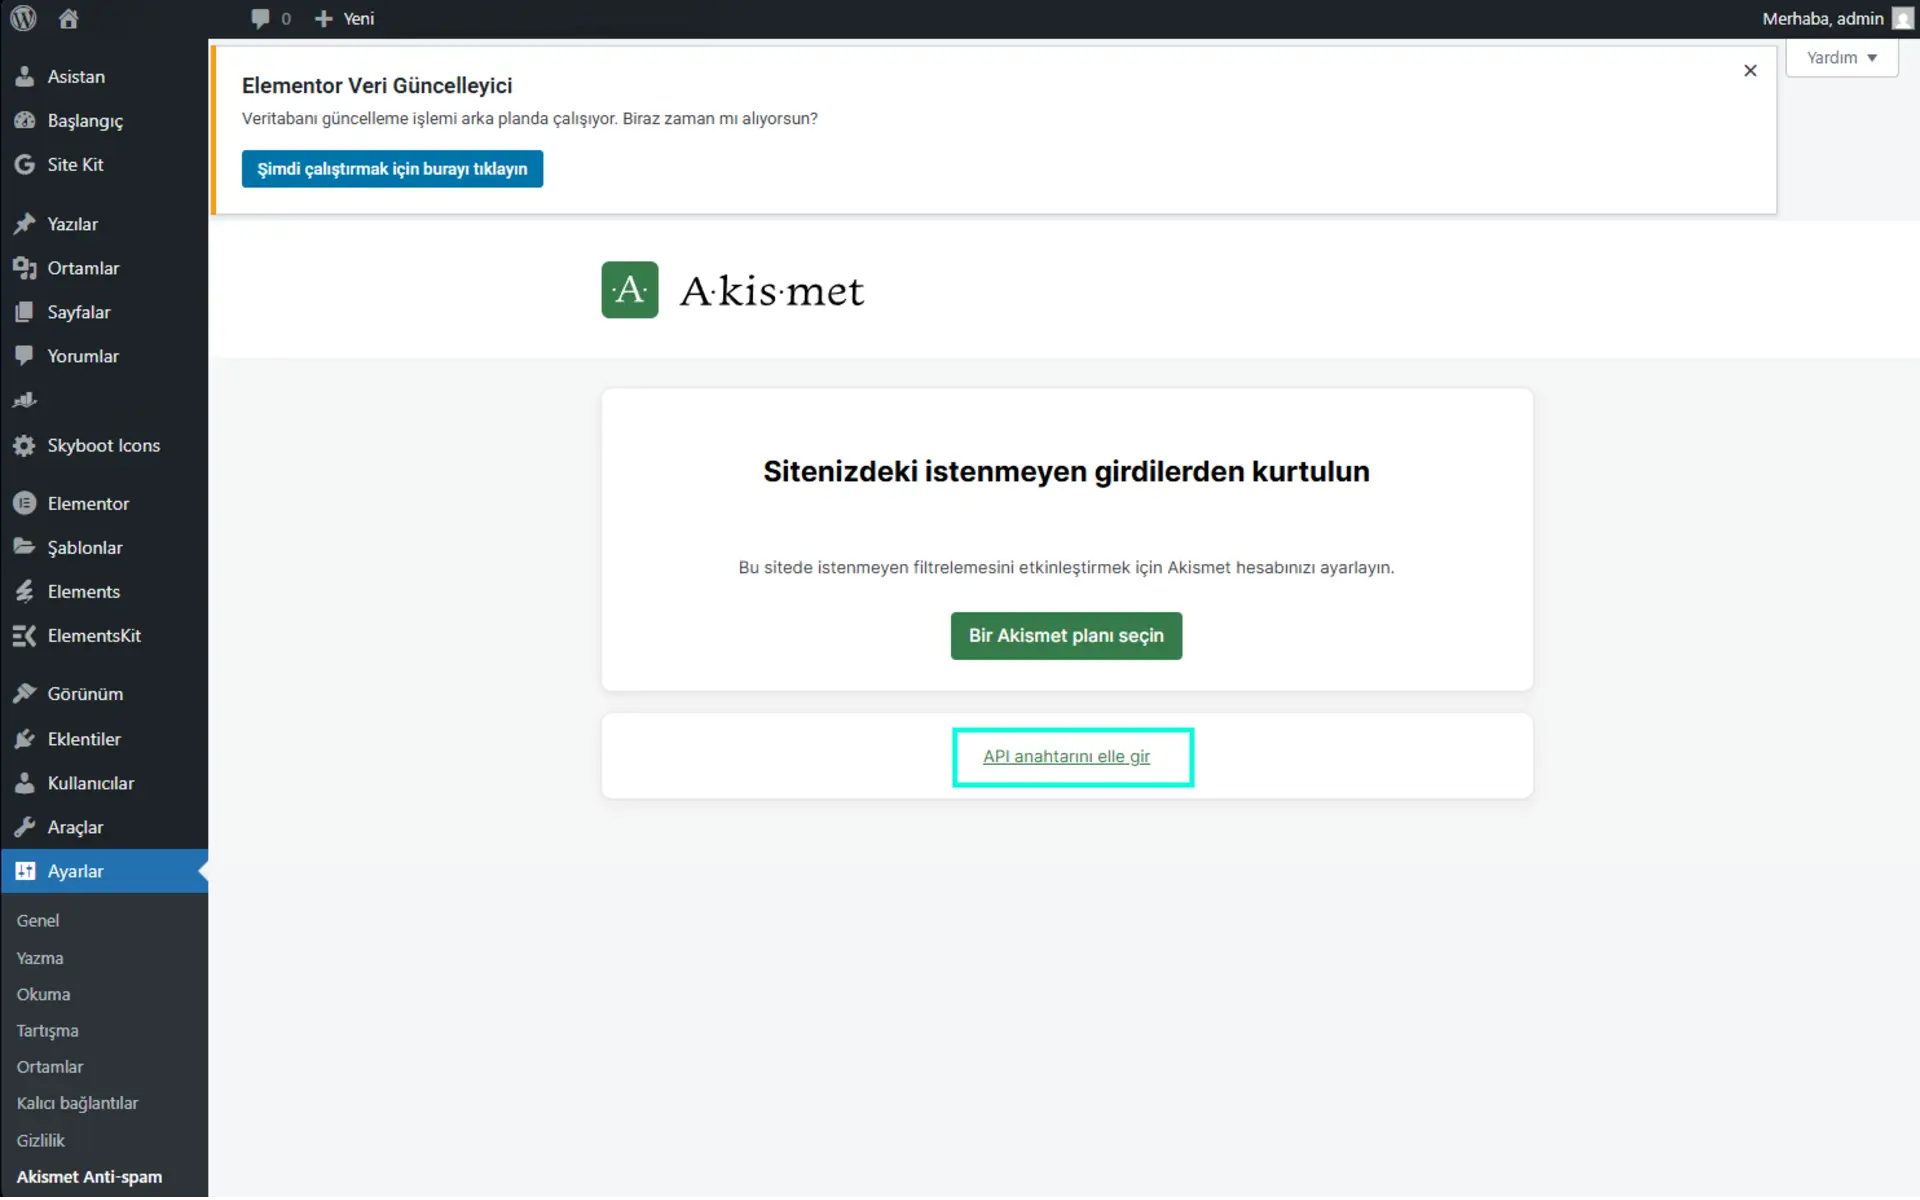Click the Şablonlar folder icon
This screenshot has width=1920, height=1200.
pyautogui.click(x=25, y=547)
